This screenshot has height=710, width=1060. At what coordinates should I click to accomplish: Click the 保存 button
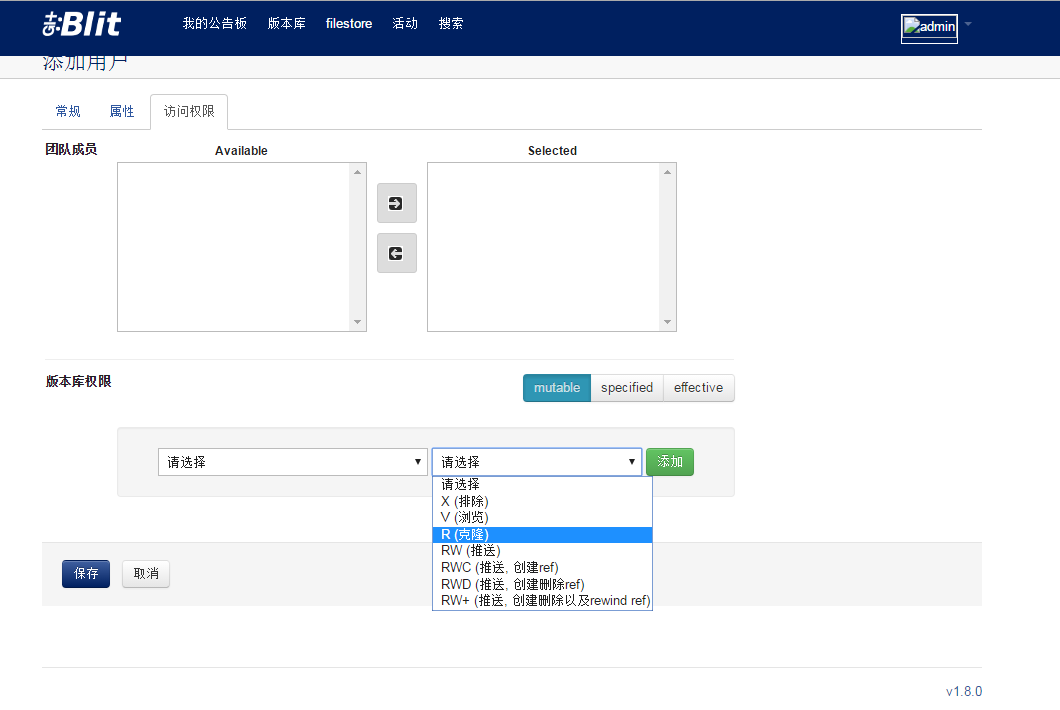pos(86,573)
